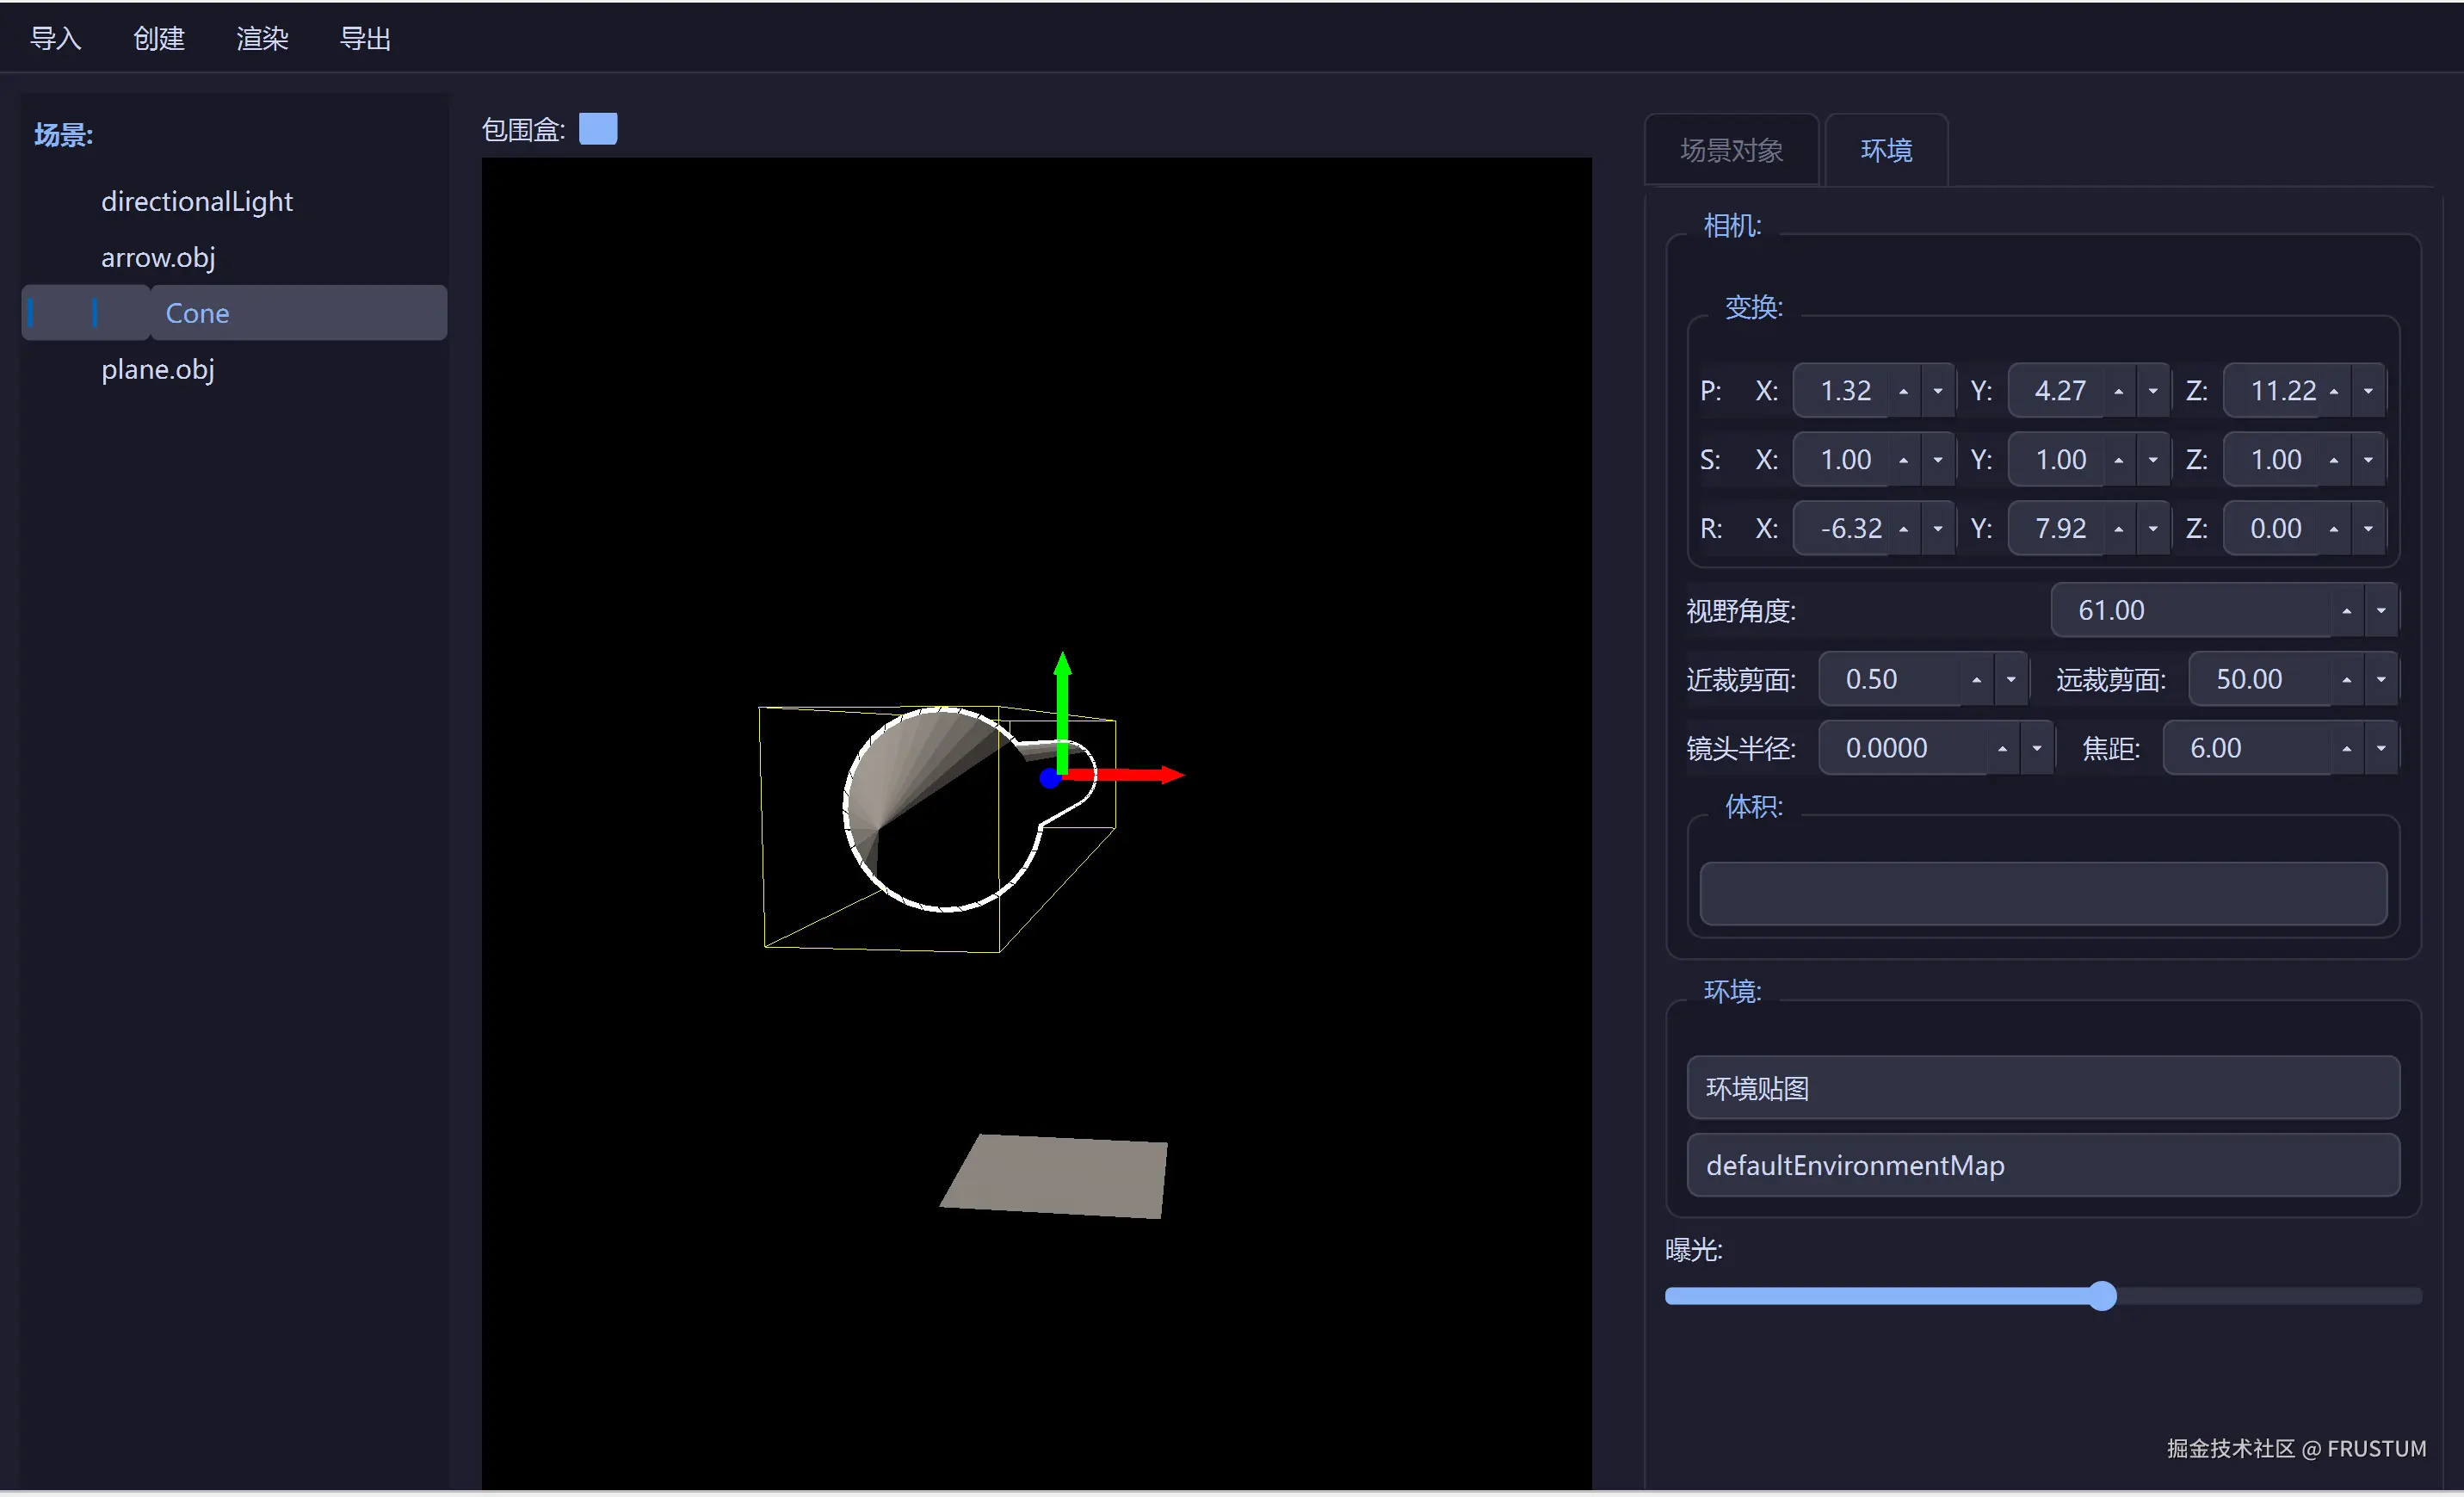This screenshot has width=2464, height=1497.
Task: Open the 渲染 render menu
Action: tap(262, 38)
